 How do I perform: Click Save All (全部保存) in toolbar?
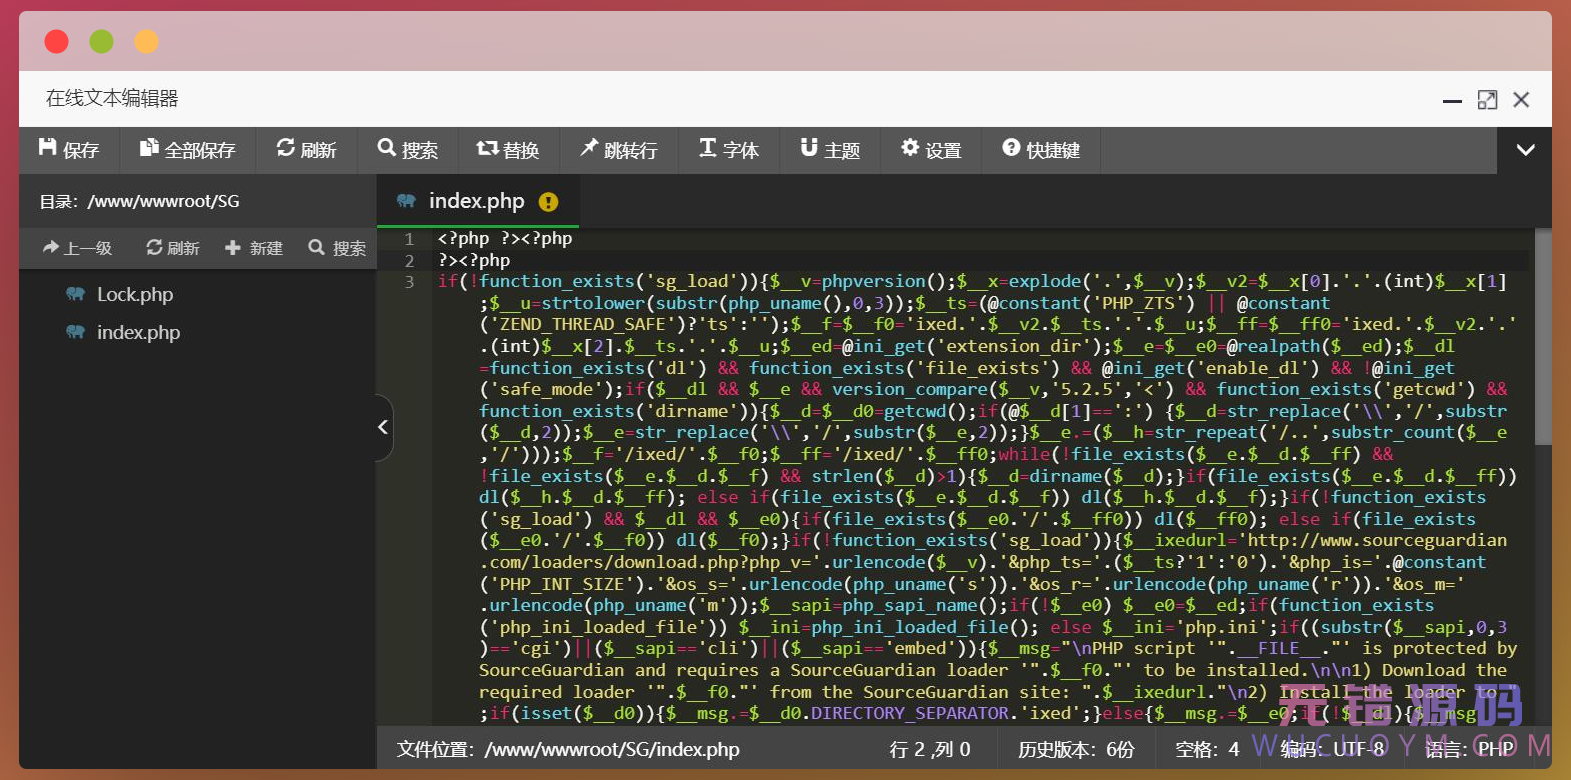click(x=187, y=150)
